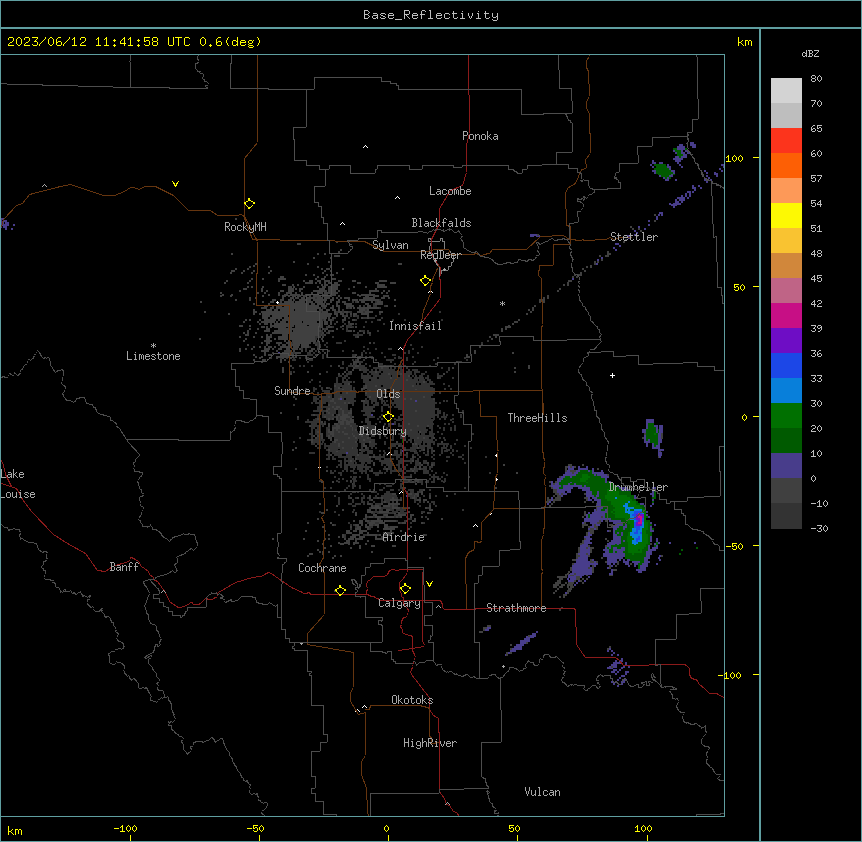Click the yellow diamond marker south of RedDeer

(425, 281)
